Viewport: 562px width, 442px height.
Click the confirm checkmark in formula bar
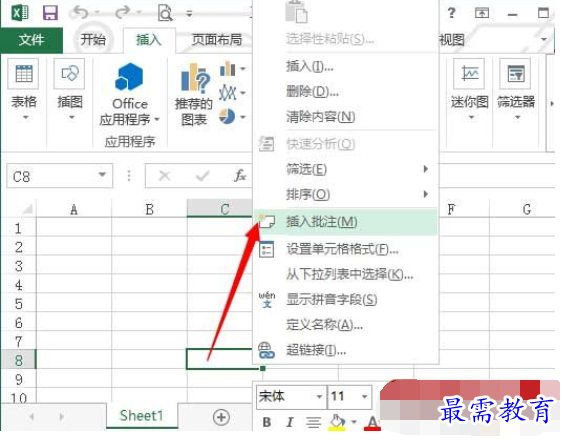tap(203, 176)
